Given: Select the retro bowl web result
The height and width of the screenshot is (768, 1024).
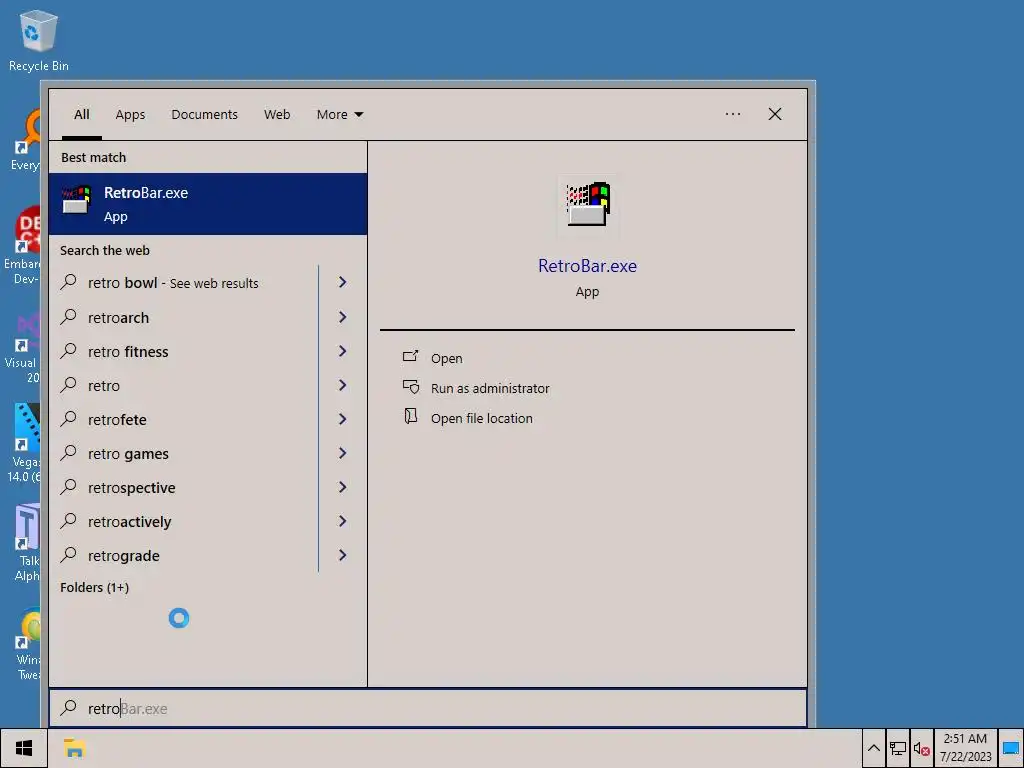Looking at the screenshot, I should tap(173, 283).
